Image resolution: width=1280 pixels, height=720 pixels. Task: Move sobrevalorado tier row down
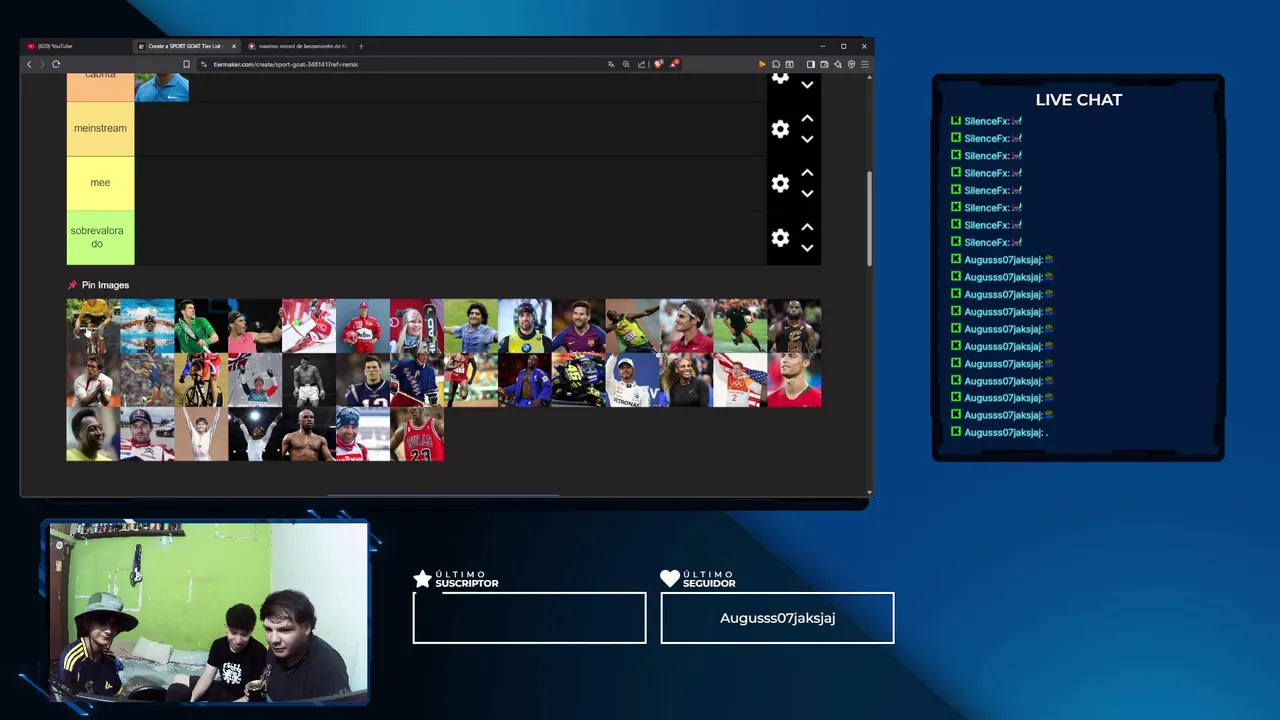click(x=807, y=248)
